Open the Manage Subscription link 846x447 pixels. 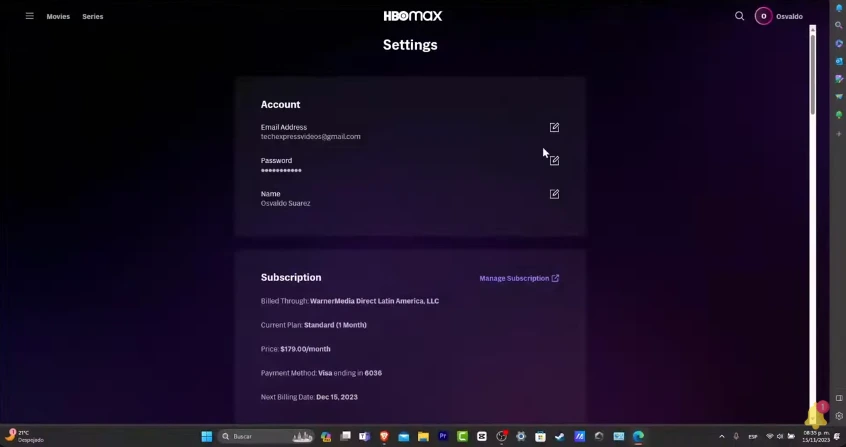[519, 279]
